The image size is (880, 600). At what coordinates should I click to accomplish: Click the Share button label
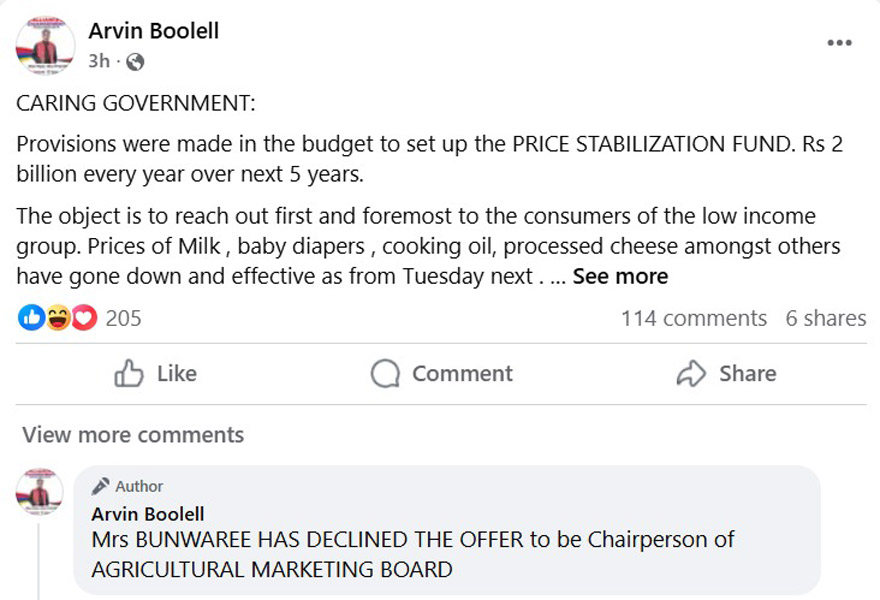[x=748, y=373]
